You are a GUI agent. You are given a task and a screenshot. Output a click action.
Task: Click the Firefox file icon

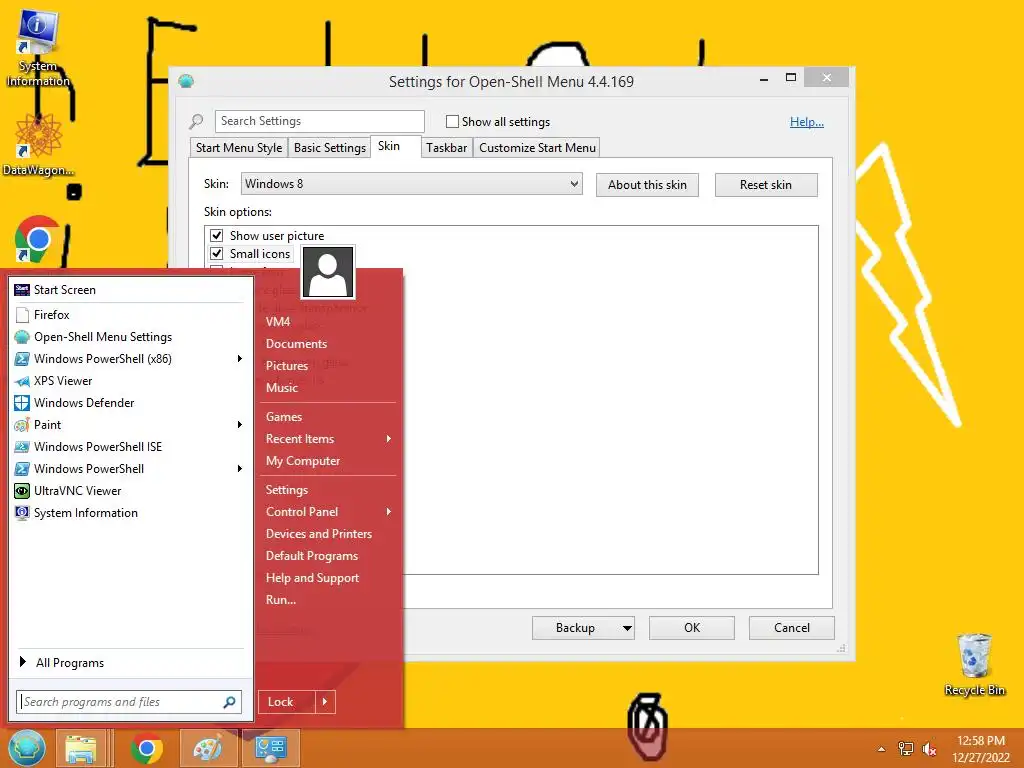click(22, 315)
